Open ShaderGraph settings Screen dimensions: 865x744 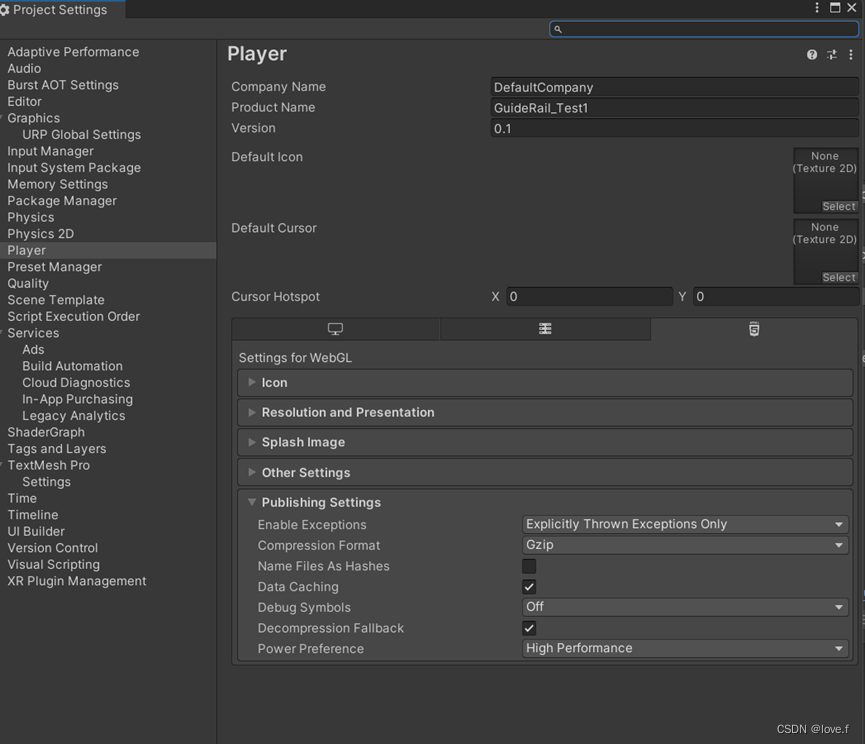(x=46, y=432)
